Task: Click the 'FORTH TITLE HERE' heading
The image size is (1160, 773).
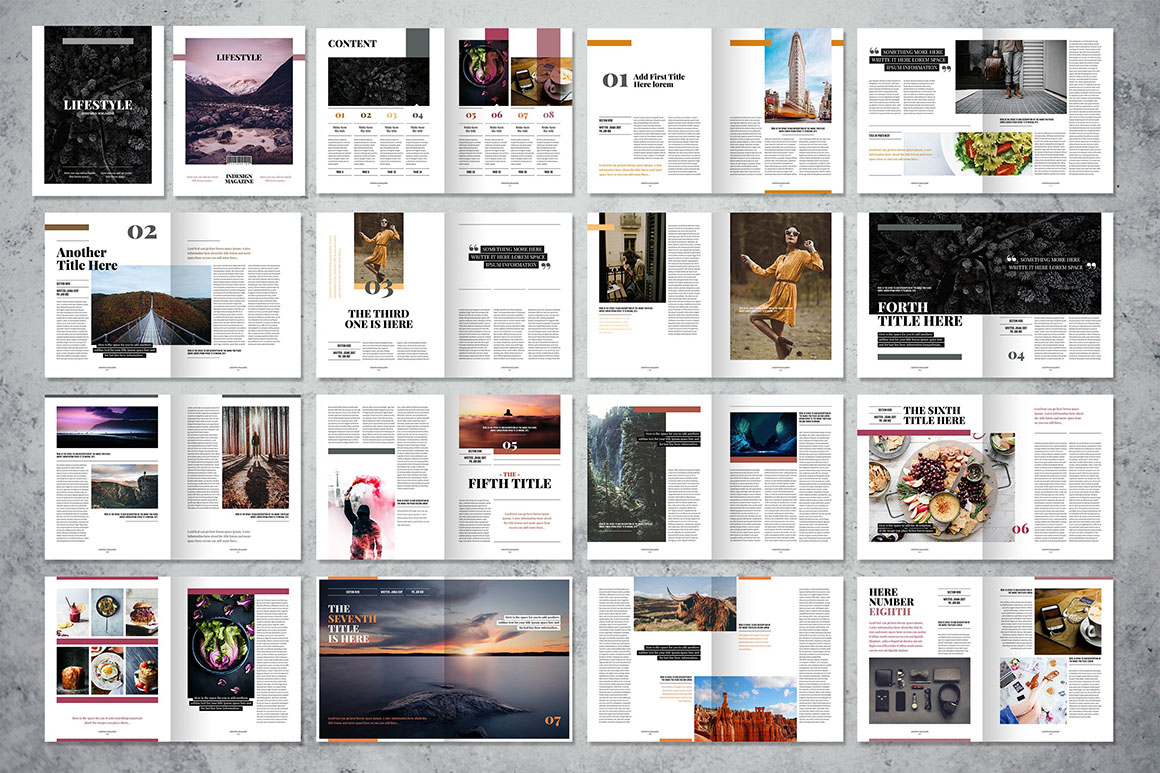Action: point(919,314)
